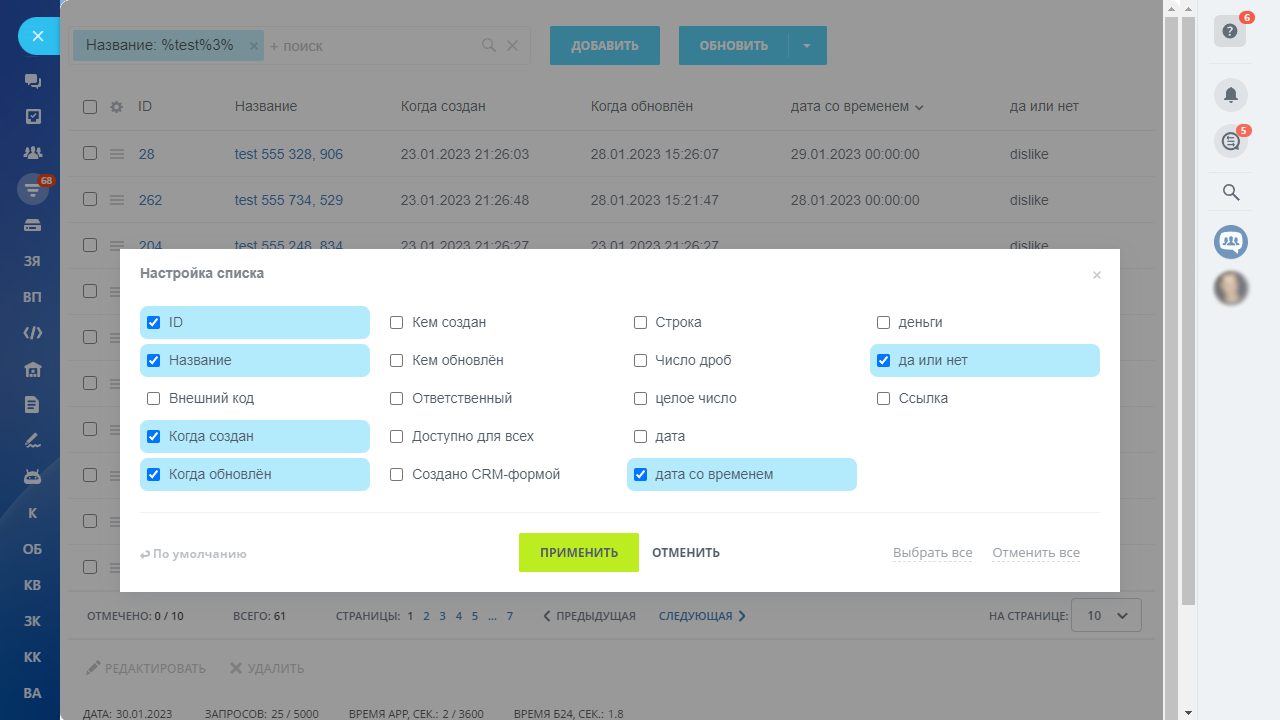Open the documents page icon in left sidebar
Screen dimensions: 1280x720
(33, 405)
